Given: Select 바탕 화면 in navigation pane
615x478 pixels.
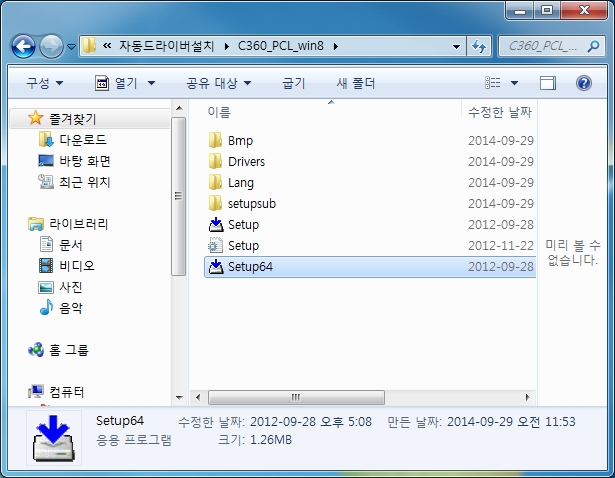Looking at the screenshot, I should (x=84, y=161).
